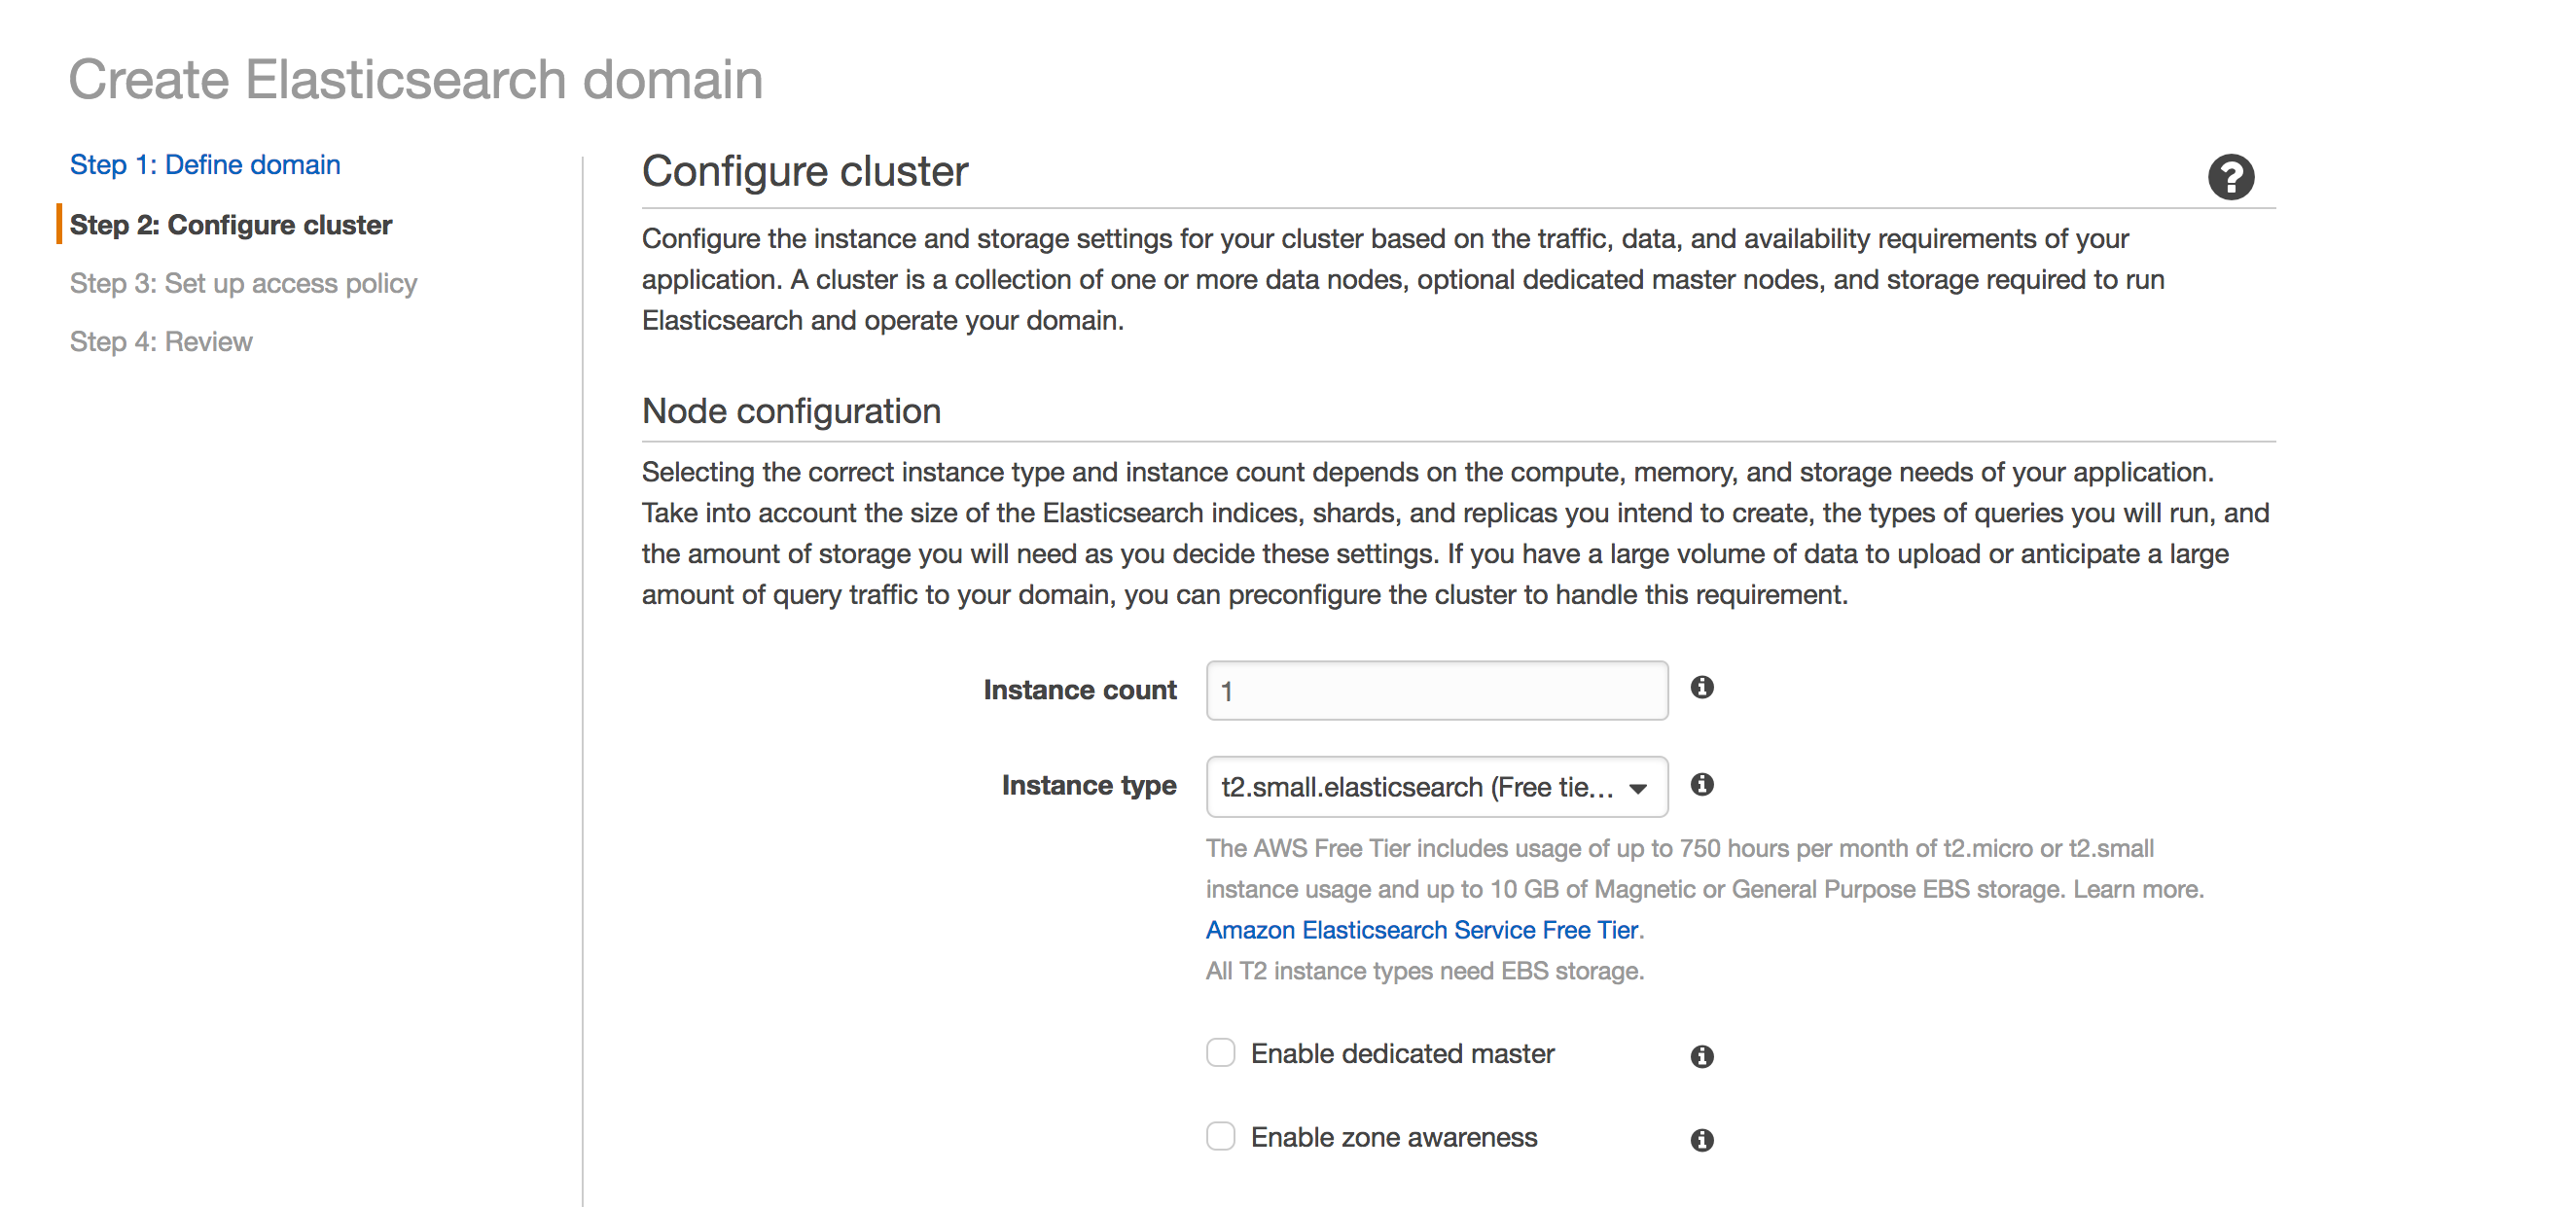Viewport: 2576px width, 1207px height.
Task: Open the Amazon Elasticsearch Service Free Tier link
Action: click(x=1422, y=930)
